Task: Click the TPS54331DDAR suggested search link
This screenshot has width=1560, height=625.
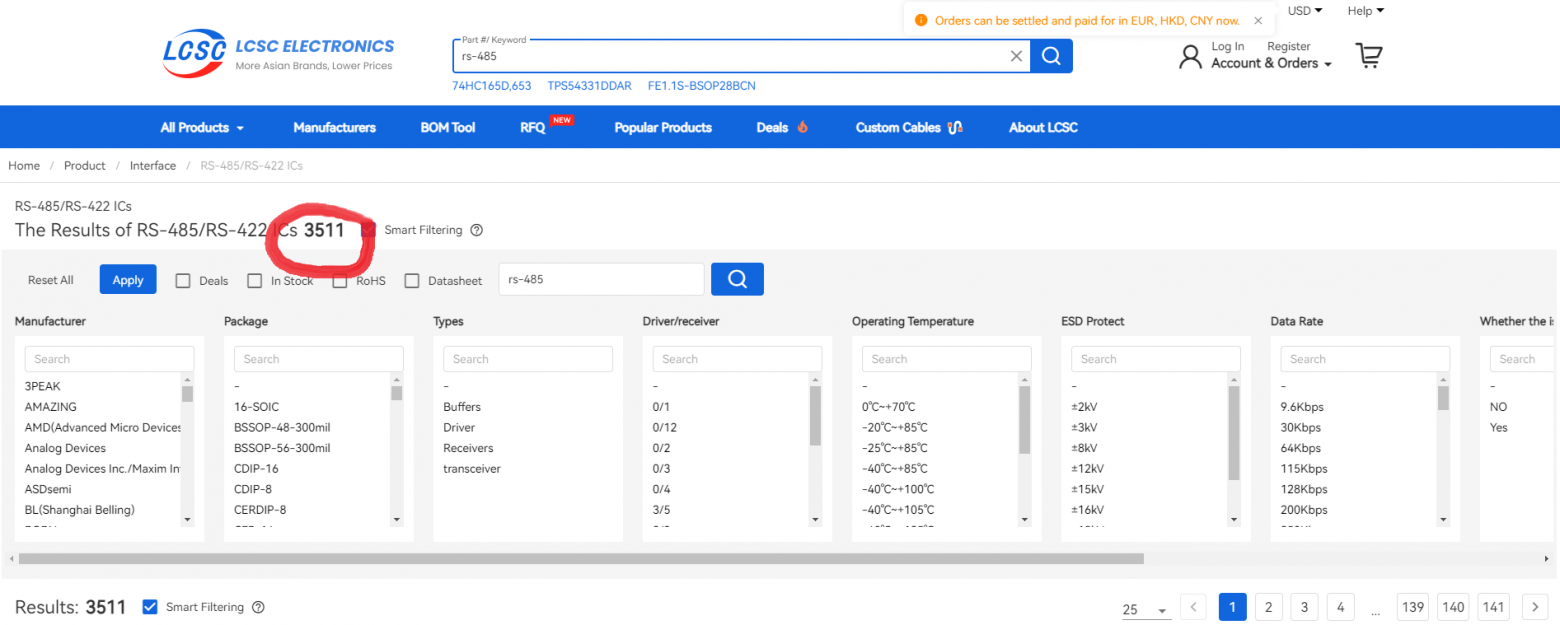Action: (x=590, y=86)
